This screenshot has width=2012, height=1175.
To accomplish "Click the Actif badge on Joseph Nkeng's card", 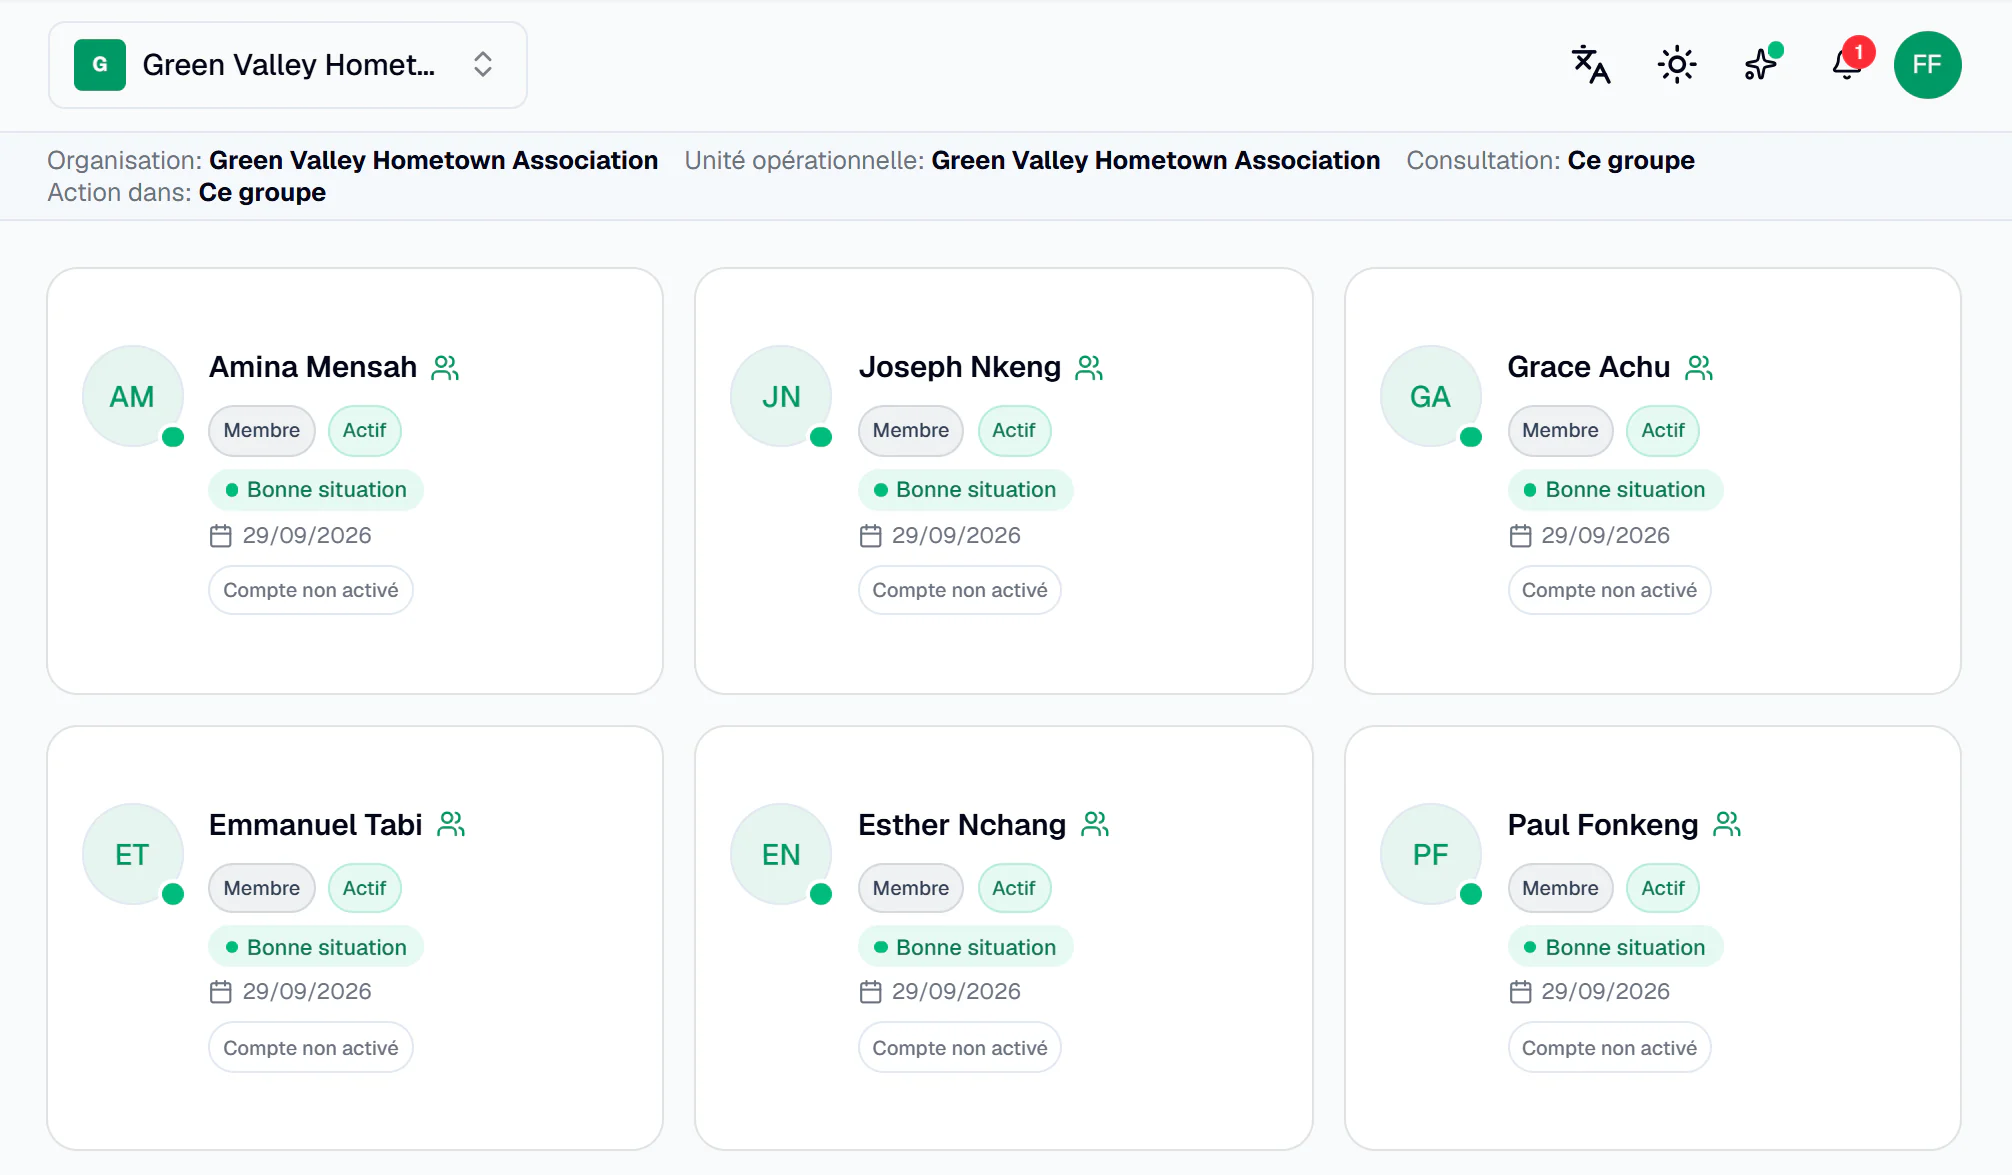I will (1014, 430).
